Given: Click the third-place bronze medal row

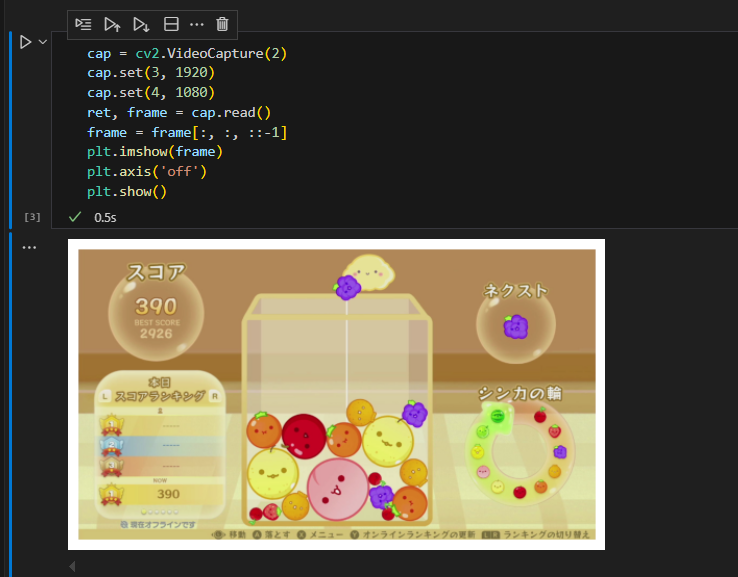Looking at the screenshot, I should pos(161,466).
